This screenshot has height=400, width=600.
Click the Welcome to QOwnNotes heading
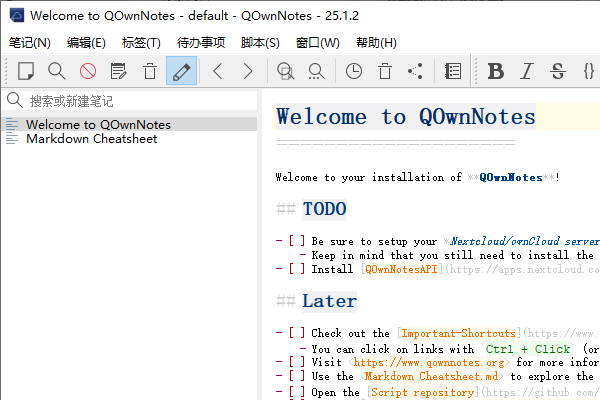pyautogui.click(x=406, y=116)
